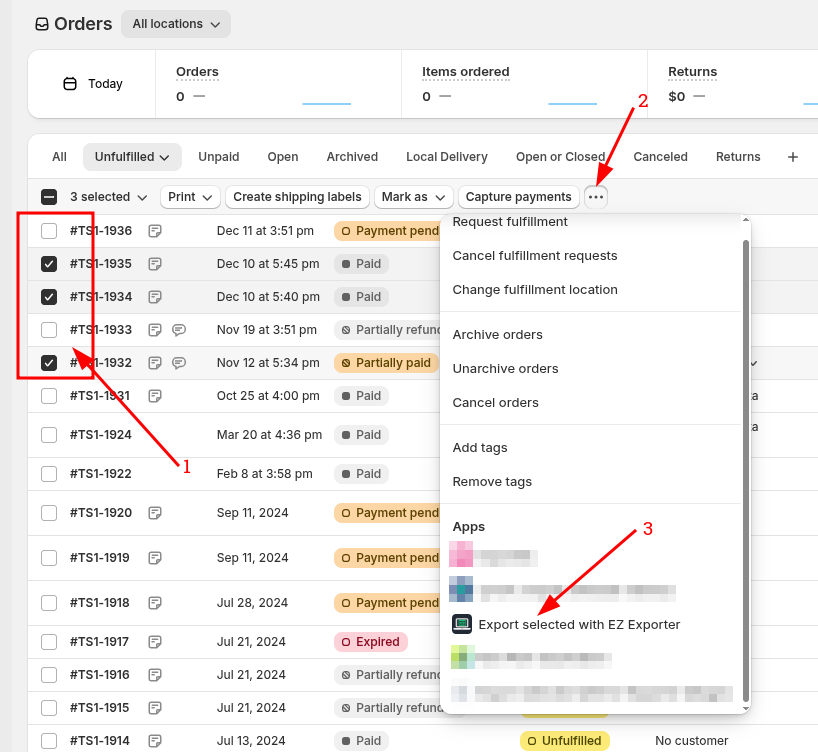
Task: Open the Print dropdown menu
Action: [190, 197]
